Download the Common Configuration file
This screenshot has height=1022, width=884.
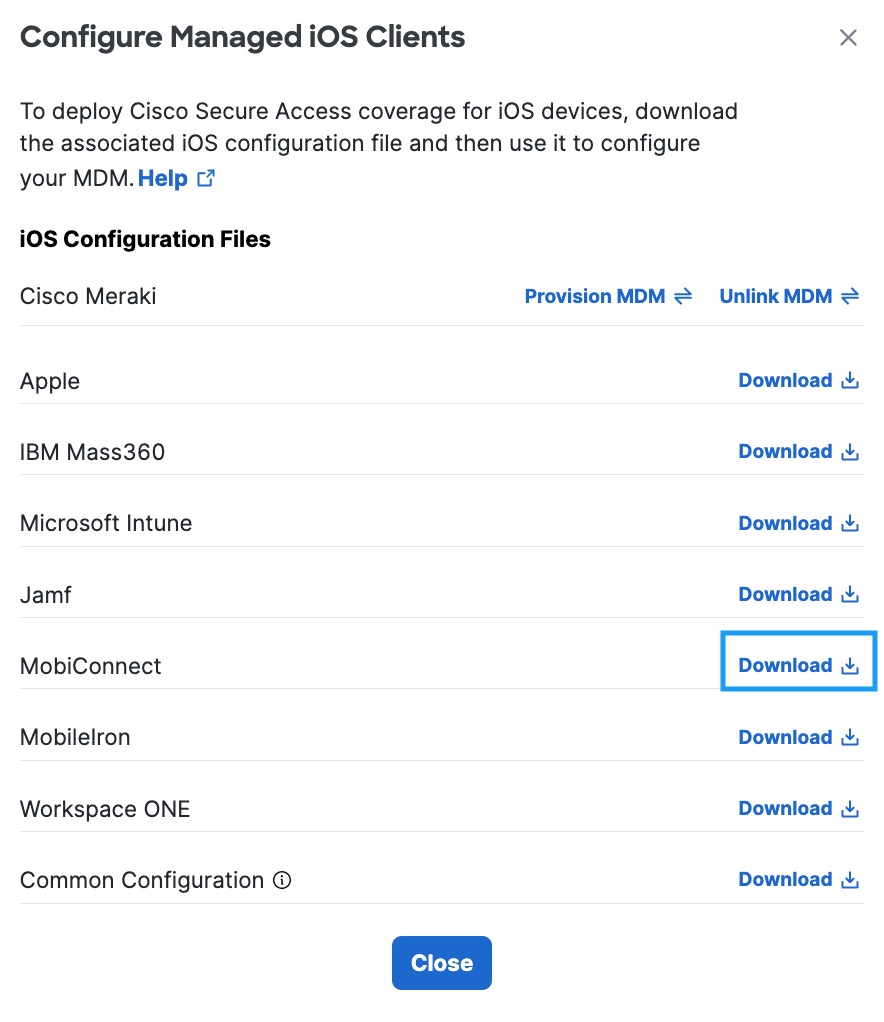[799, 879]
